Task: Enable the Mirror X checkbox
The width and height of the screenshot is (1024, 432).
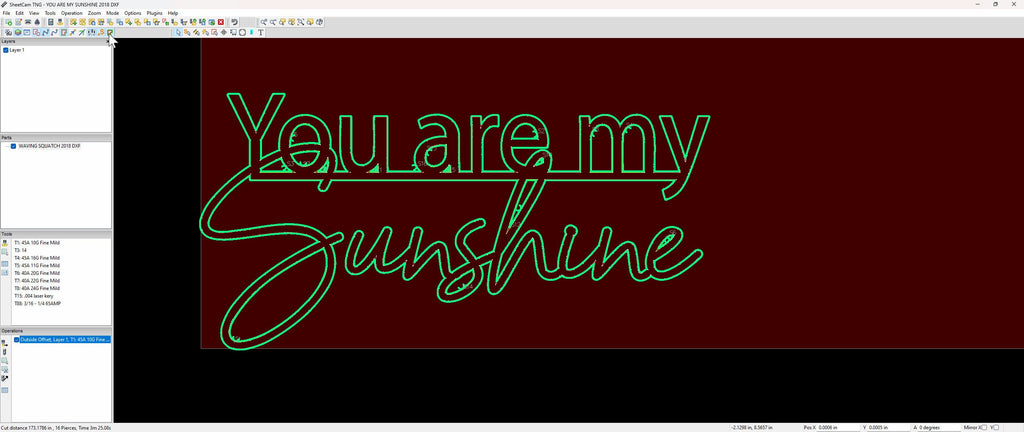Action: 985,427
